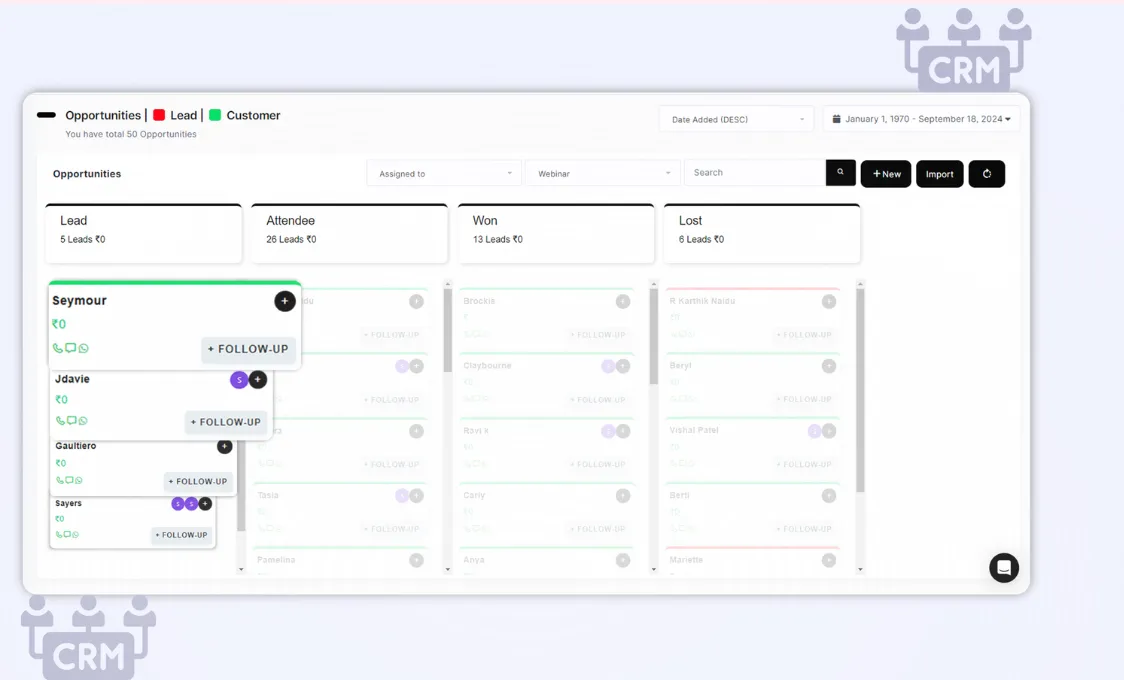Click the search magnifier button
1124x680 pixels.
(840, 173)
